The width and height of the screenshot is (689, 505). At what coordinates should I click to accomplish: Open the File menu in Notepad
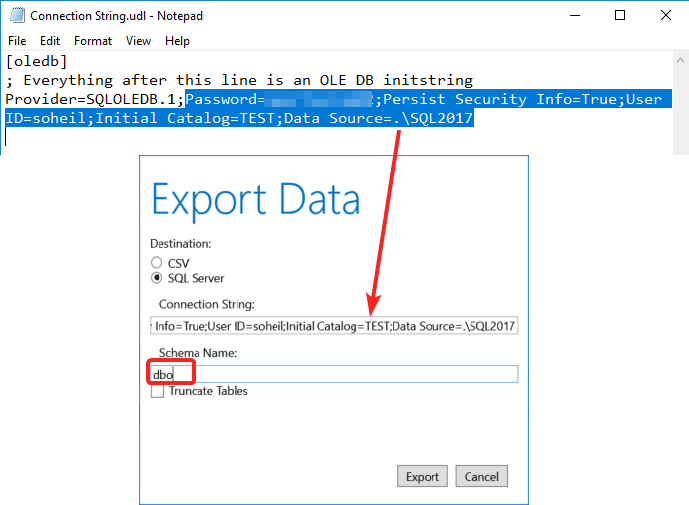click(x=17, y=41)
